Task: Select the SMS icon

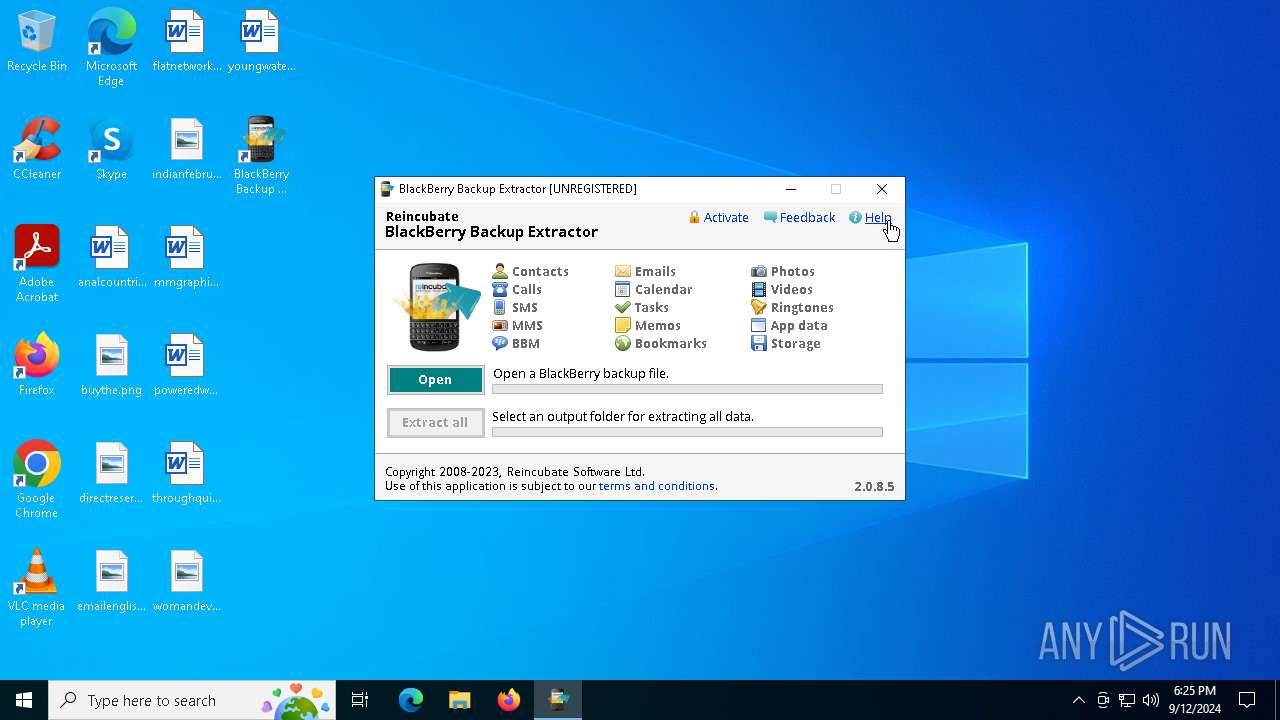Action: [500, 307]
